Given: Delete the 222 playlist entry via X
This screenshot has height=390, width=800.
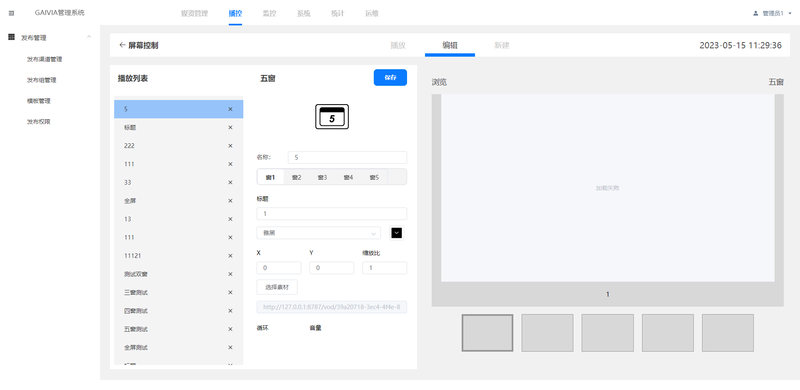Looking at the screenshot, I should point(230,146).
